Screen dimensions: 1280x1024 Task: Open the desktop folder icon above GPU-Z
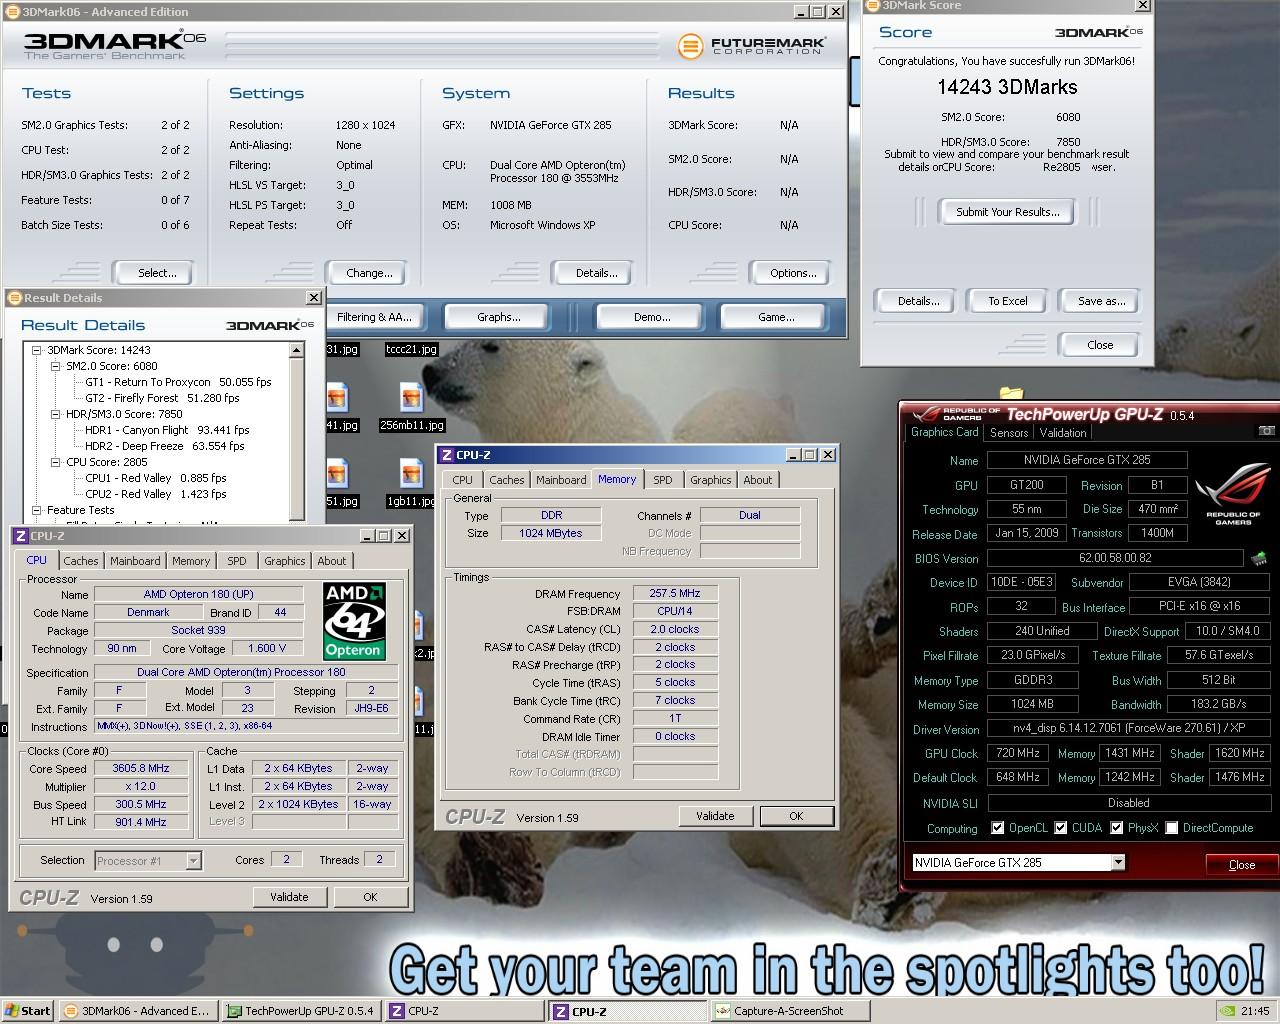pyautogui.click(x=1011, y=394)
